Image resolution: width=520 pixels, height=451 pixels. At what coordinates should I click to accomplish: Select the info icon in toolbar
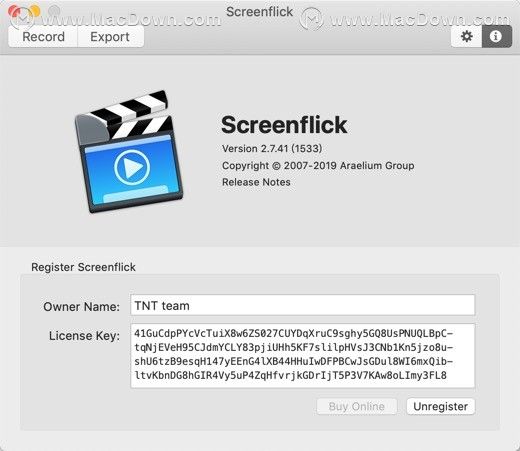point(496,36)
